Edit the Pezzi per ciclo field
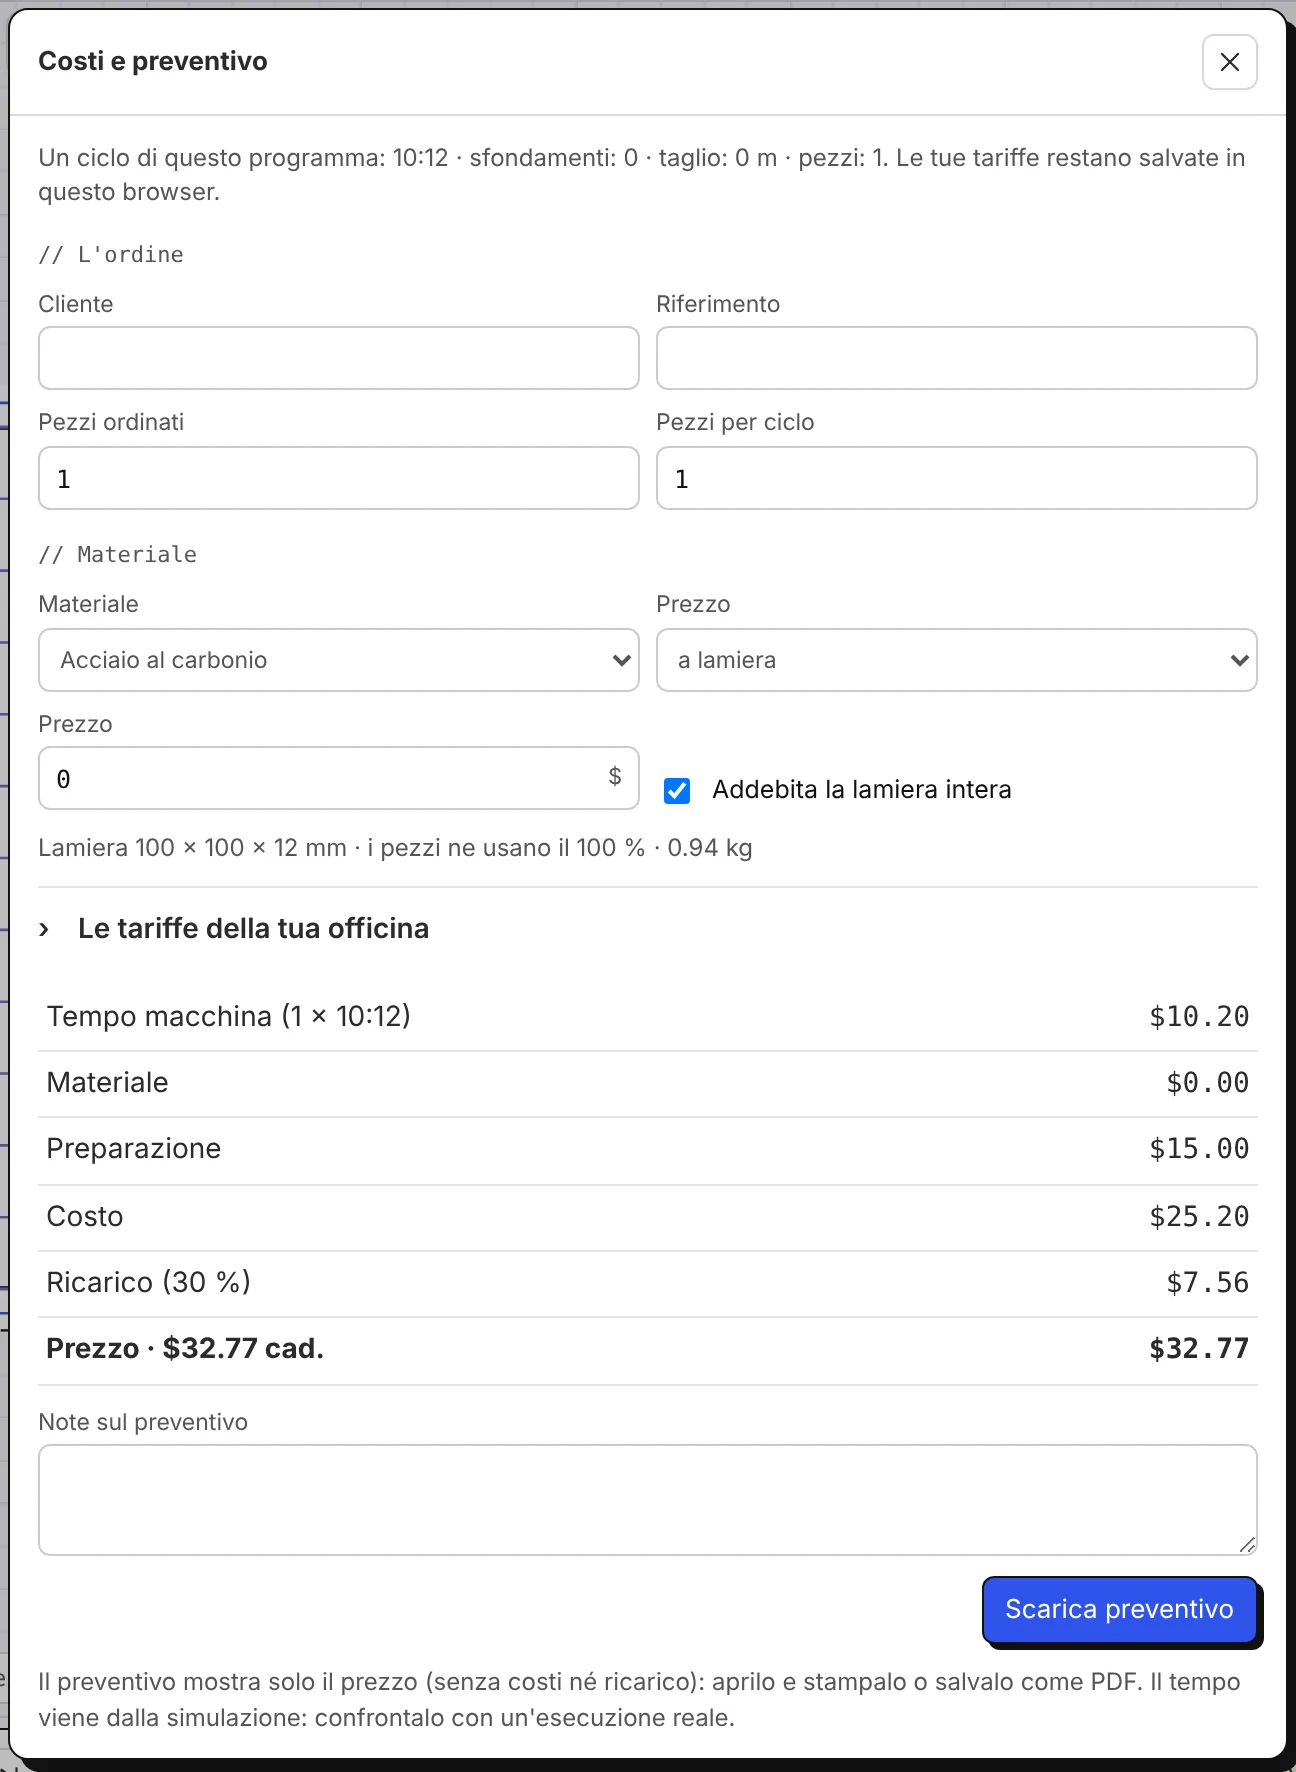The height and width of the screenshot is (1772, 1296). click(x=956, y=478)
